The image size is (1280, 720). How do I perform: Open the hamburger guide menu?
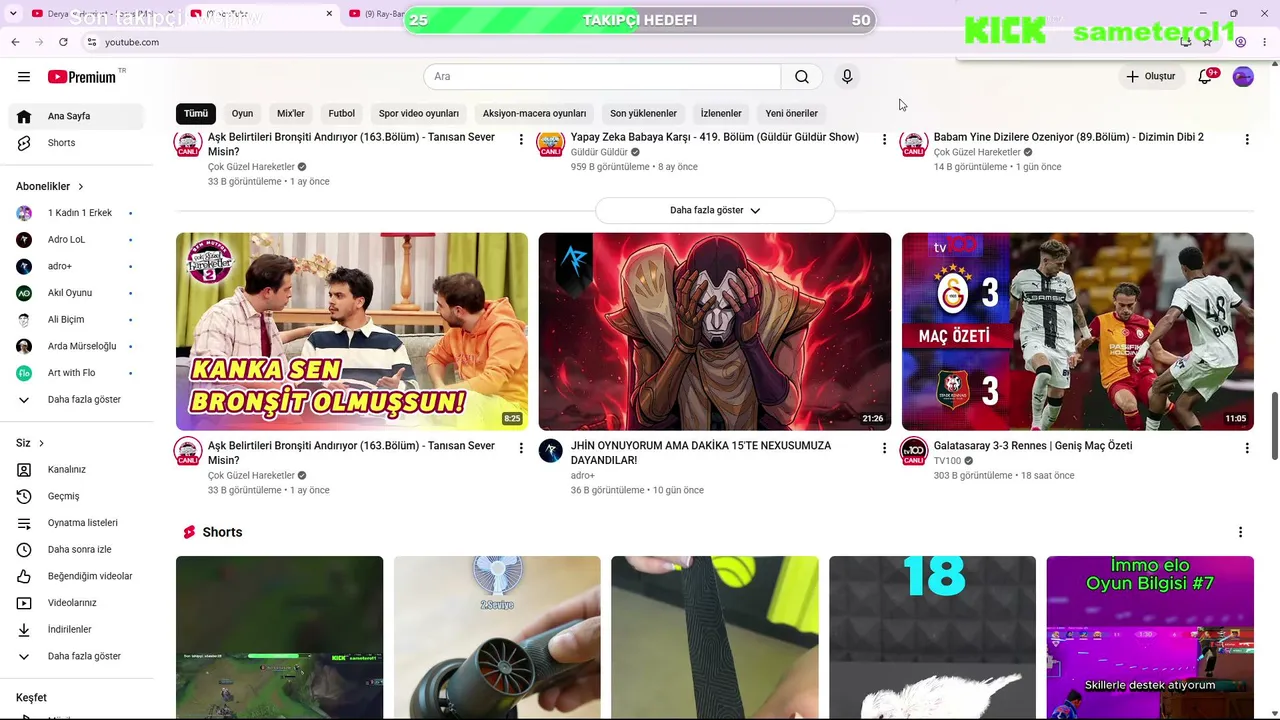[x=24, y=77]
